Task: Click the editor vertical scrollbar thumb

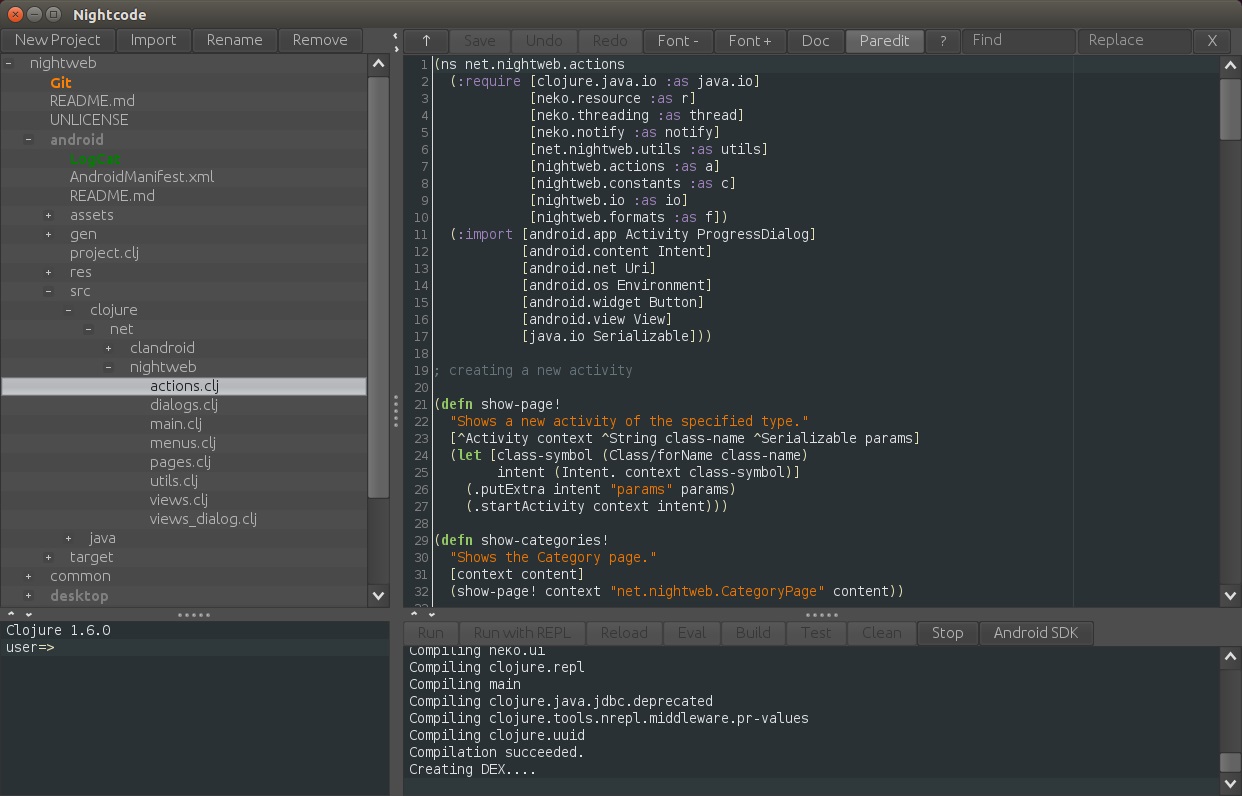Action: (1230, 108)
